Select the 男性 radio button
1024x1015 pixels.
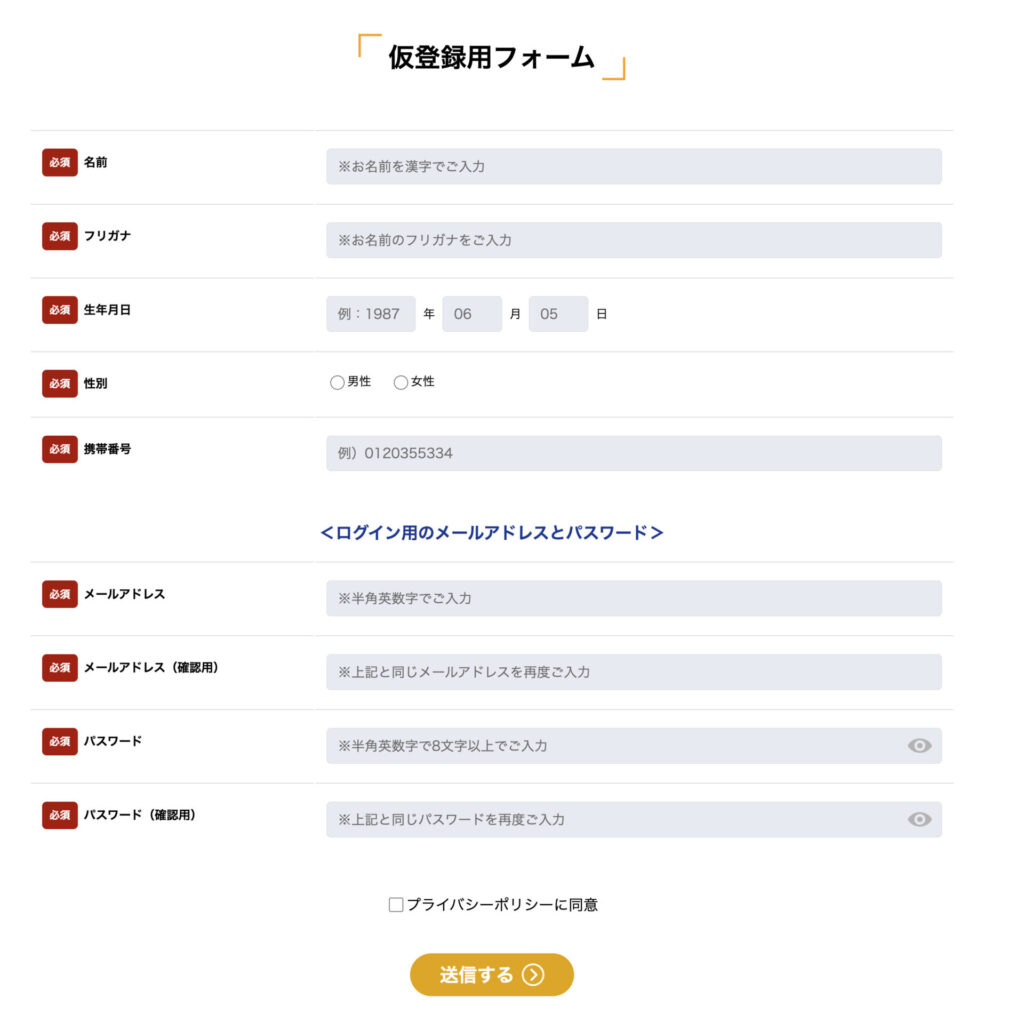pyautogui.click(x=337, y=382)
